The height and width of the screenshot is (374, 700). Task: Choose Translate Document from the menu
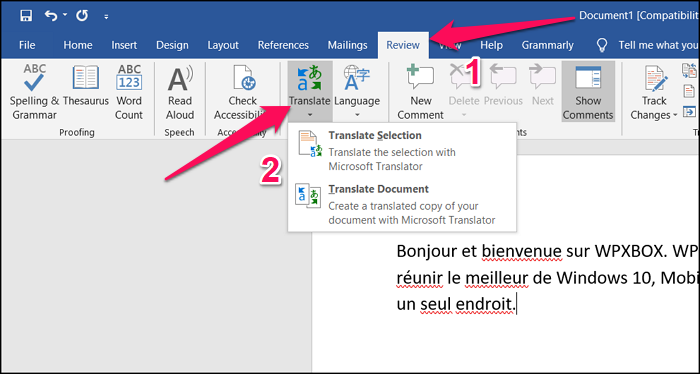click(402, 204)
